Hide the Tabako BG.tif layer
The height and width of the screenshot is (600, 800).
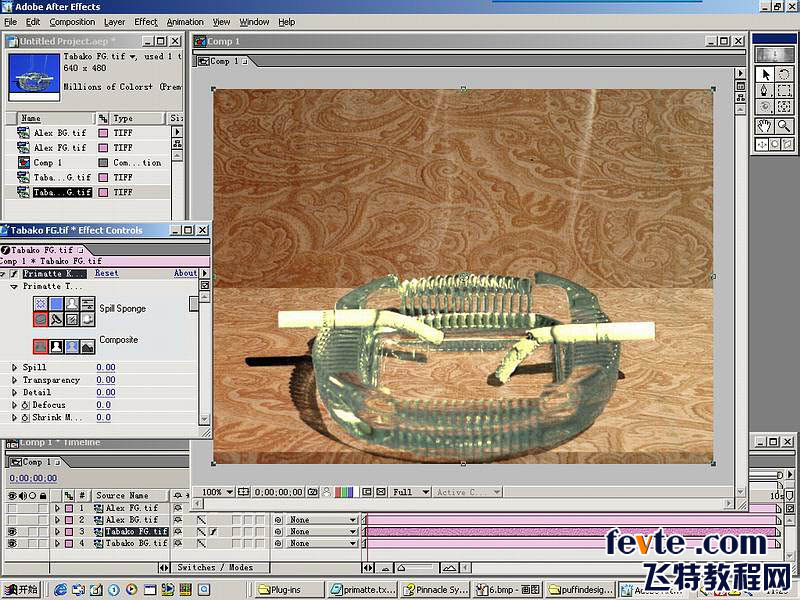pyautogui.click(x=12, y=543)
